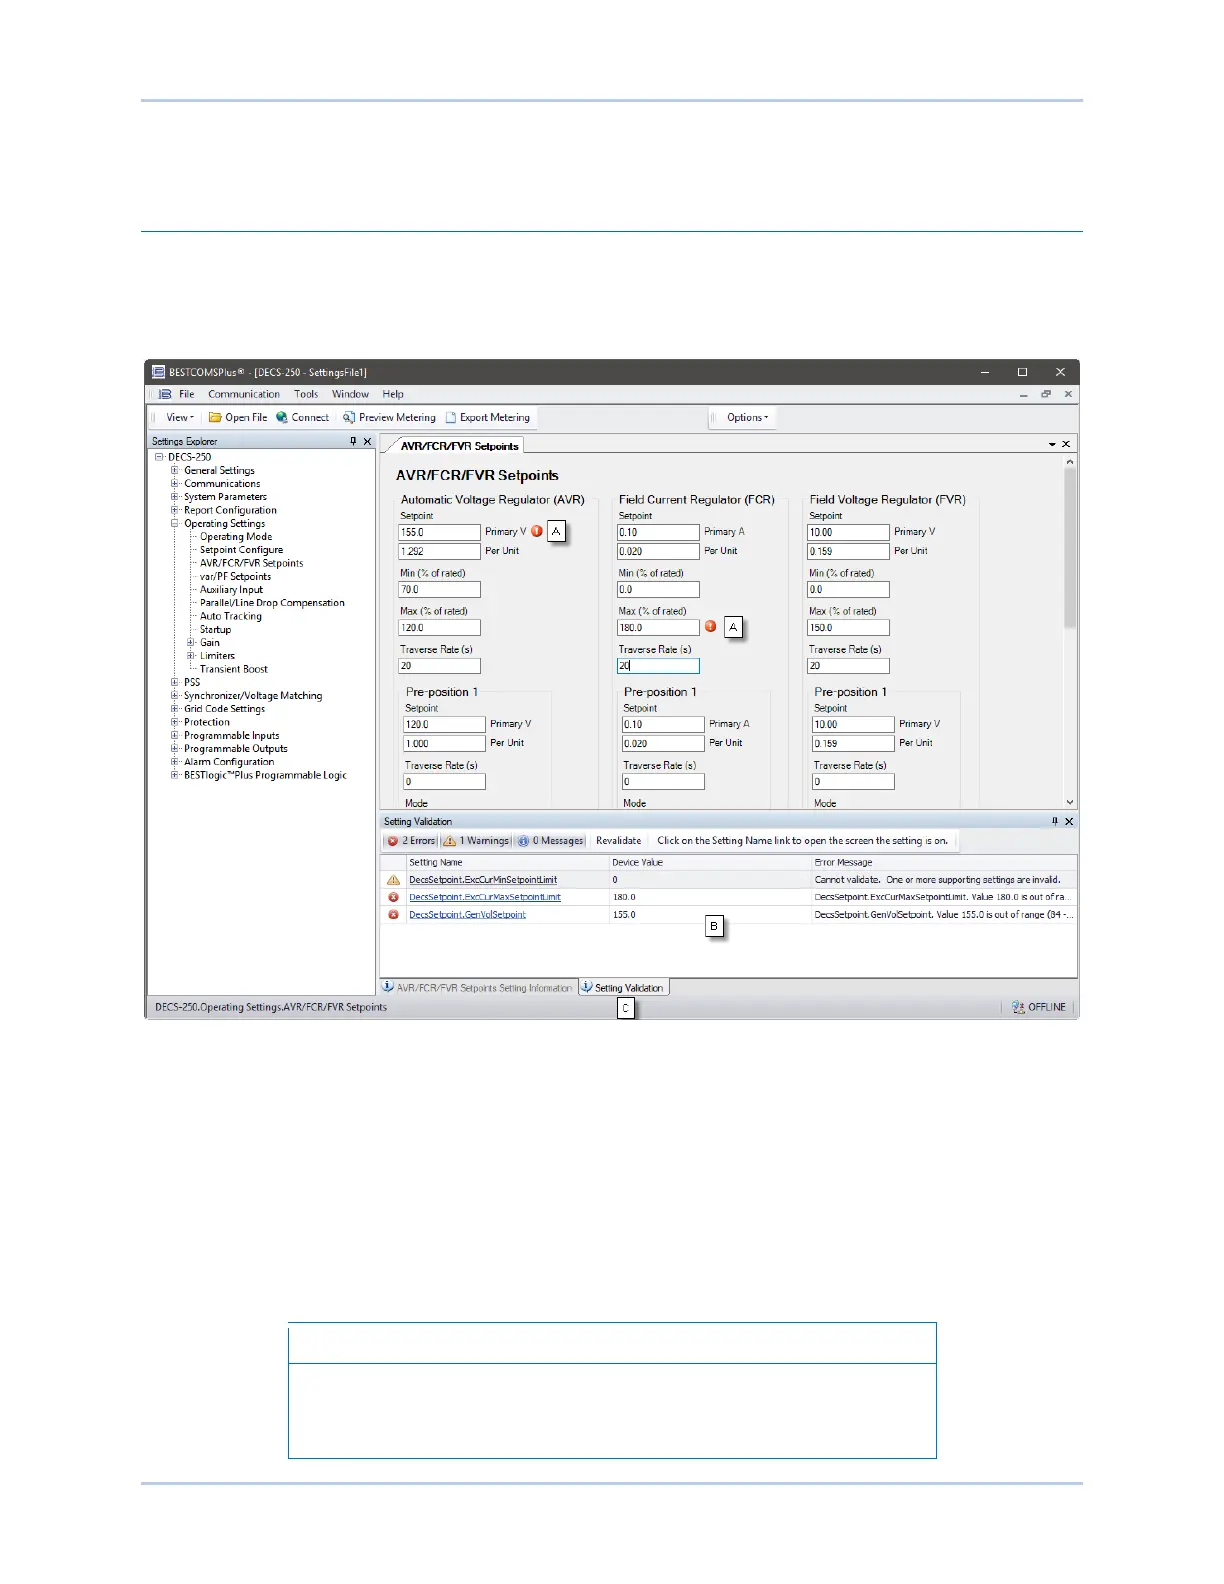Open the DecsSetpoint.GenVolSetpoint link
Image resolution: width=1224 pixels, height=1584 pixels.
pyautogui.click(x=467, y=914)
